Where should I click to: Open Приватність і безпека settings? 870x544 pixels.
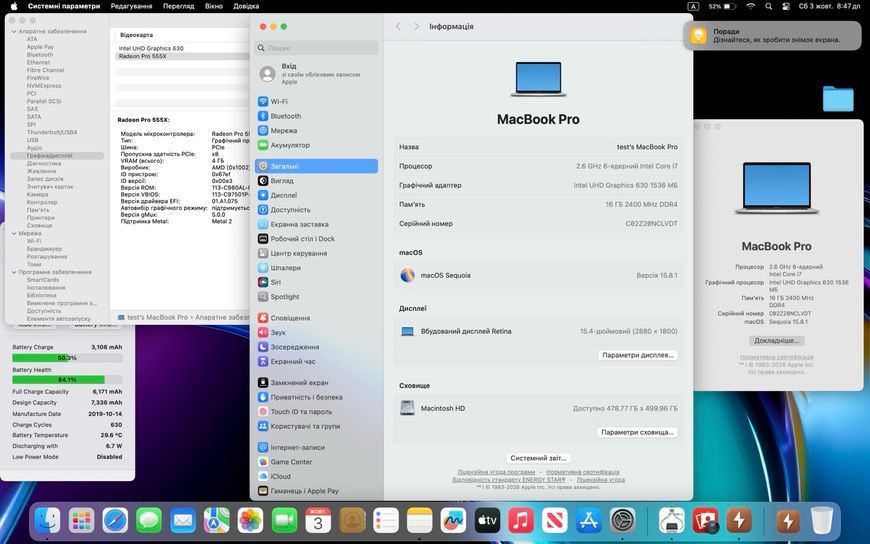click(316, 397)
